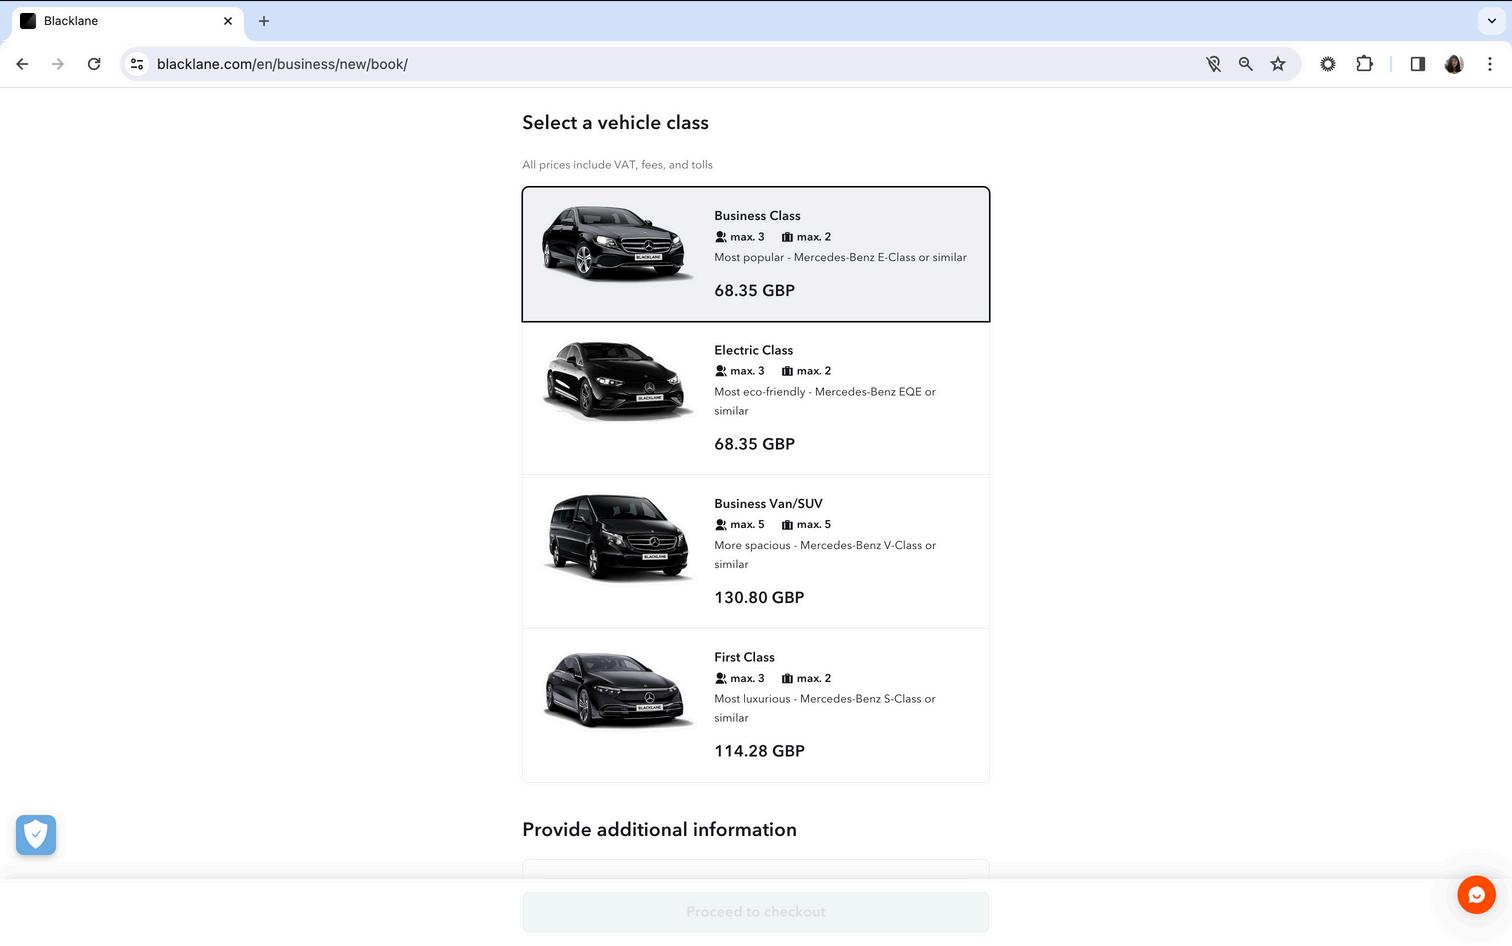This screenshot has height=946, width=1512.
Task: Click the Mercedes S-Class car image
Action: 616,689
